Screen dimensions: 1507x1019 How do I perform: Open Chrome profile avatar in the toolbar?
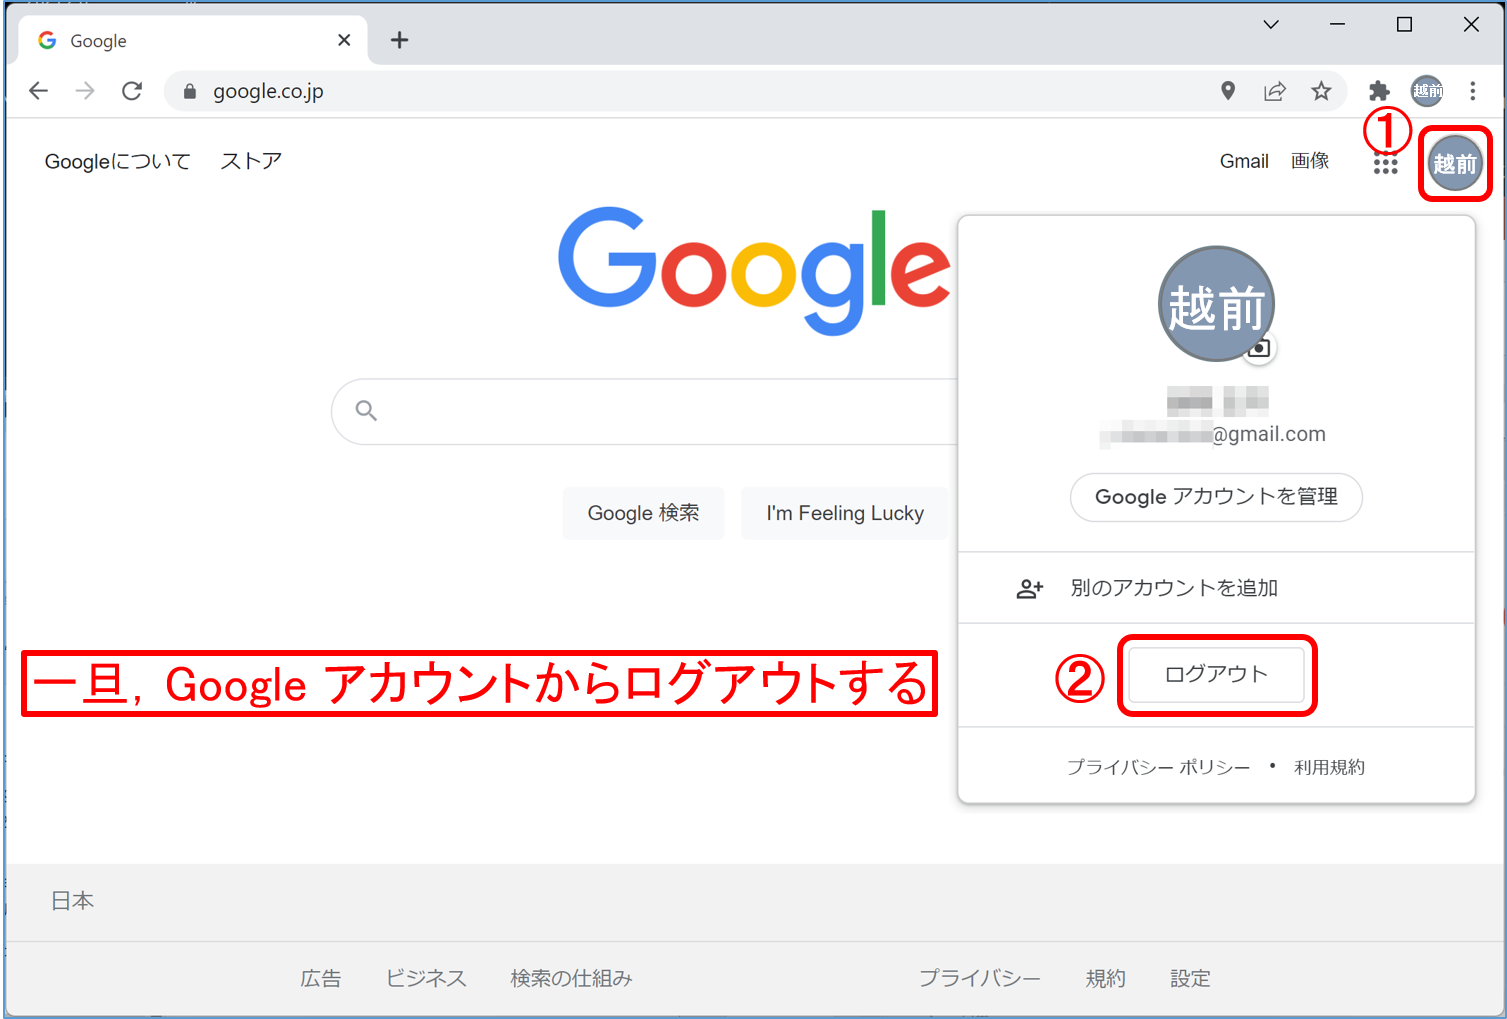click(x=1427, y=91)
